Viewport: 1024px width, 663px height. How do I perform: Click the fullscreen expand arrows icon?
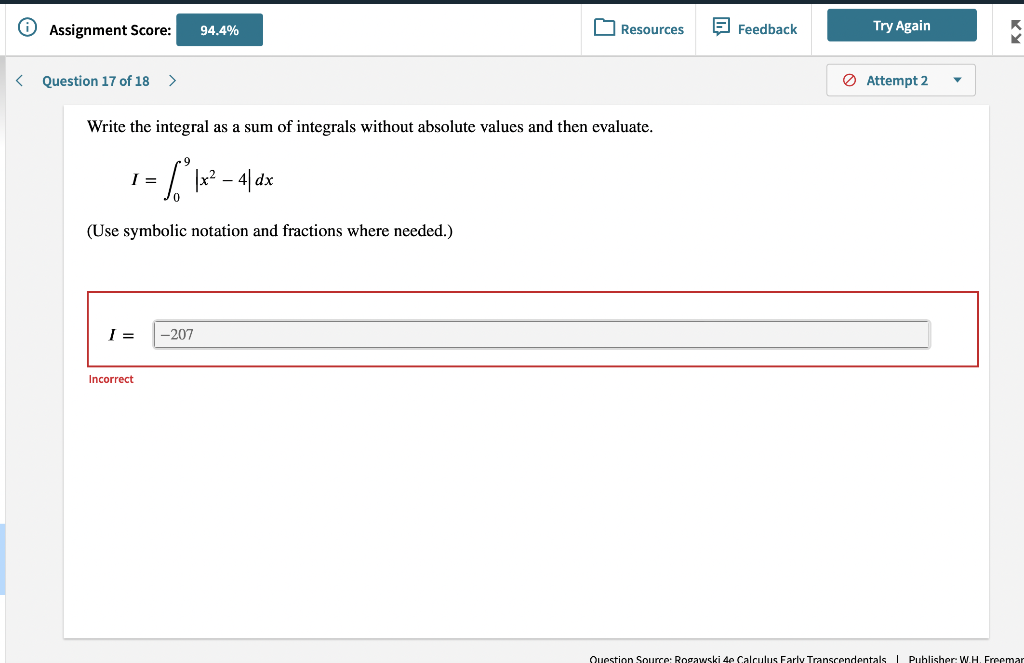click(1014, 30)
